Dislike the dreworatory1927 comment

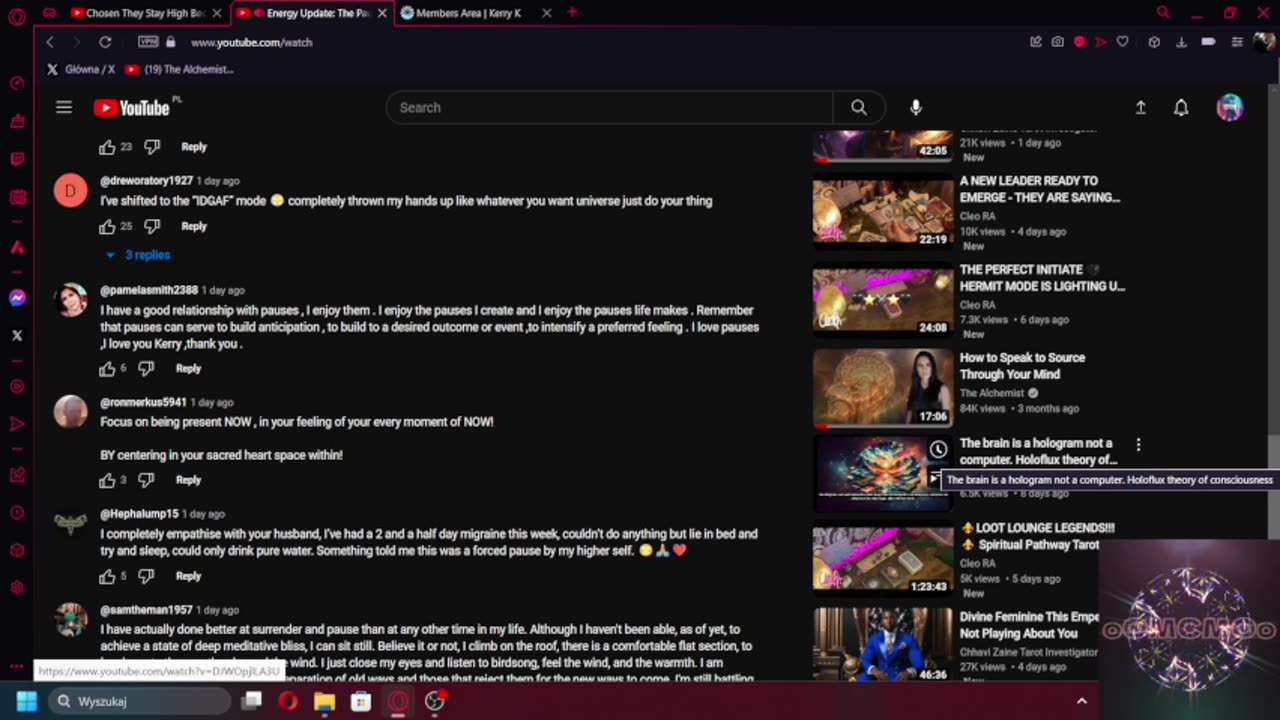(x=152, y=227)
